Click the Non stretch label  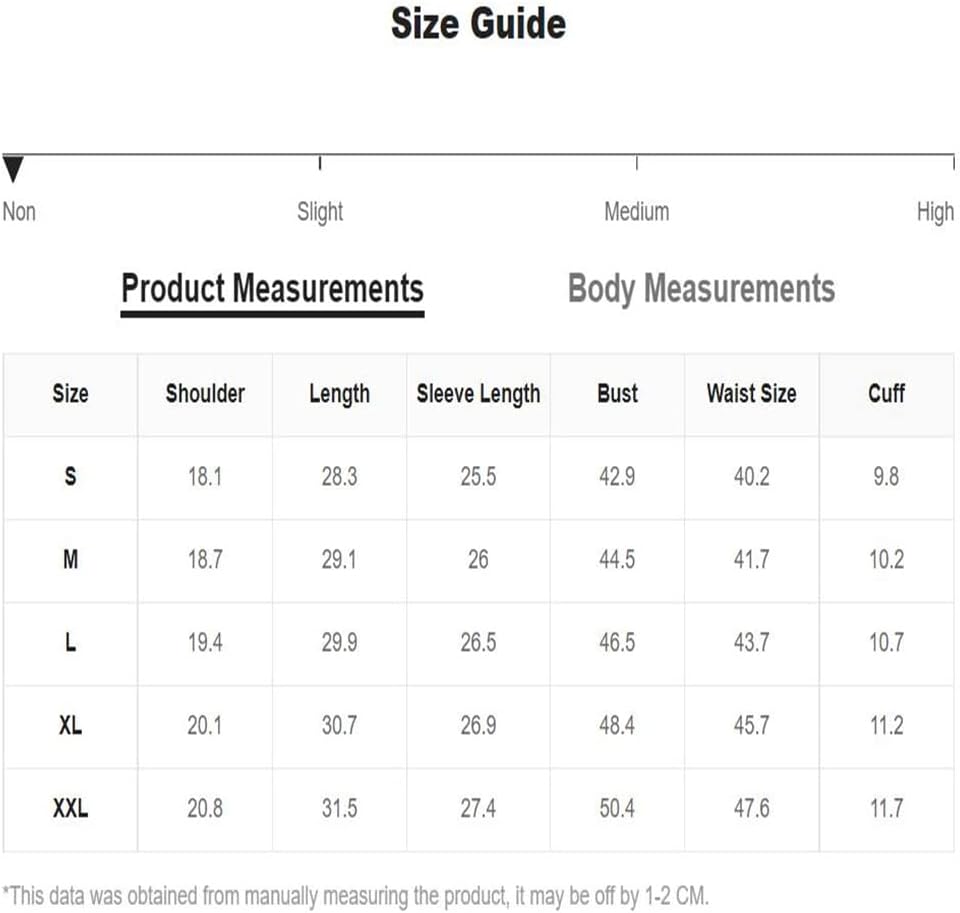(19, 212)
